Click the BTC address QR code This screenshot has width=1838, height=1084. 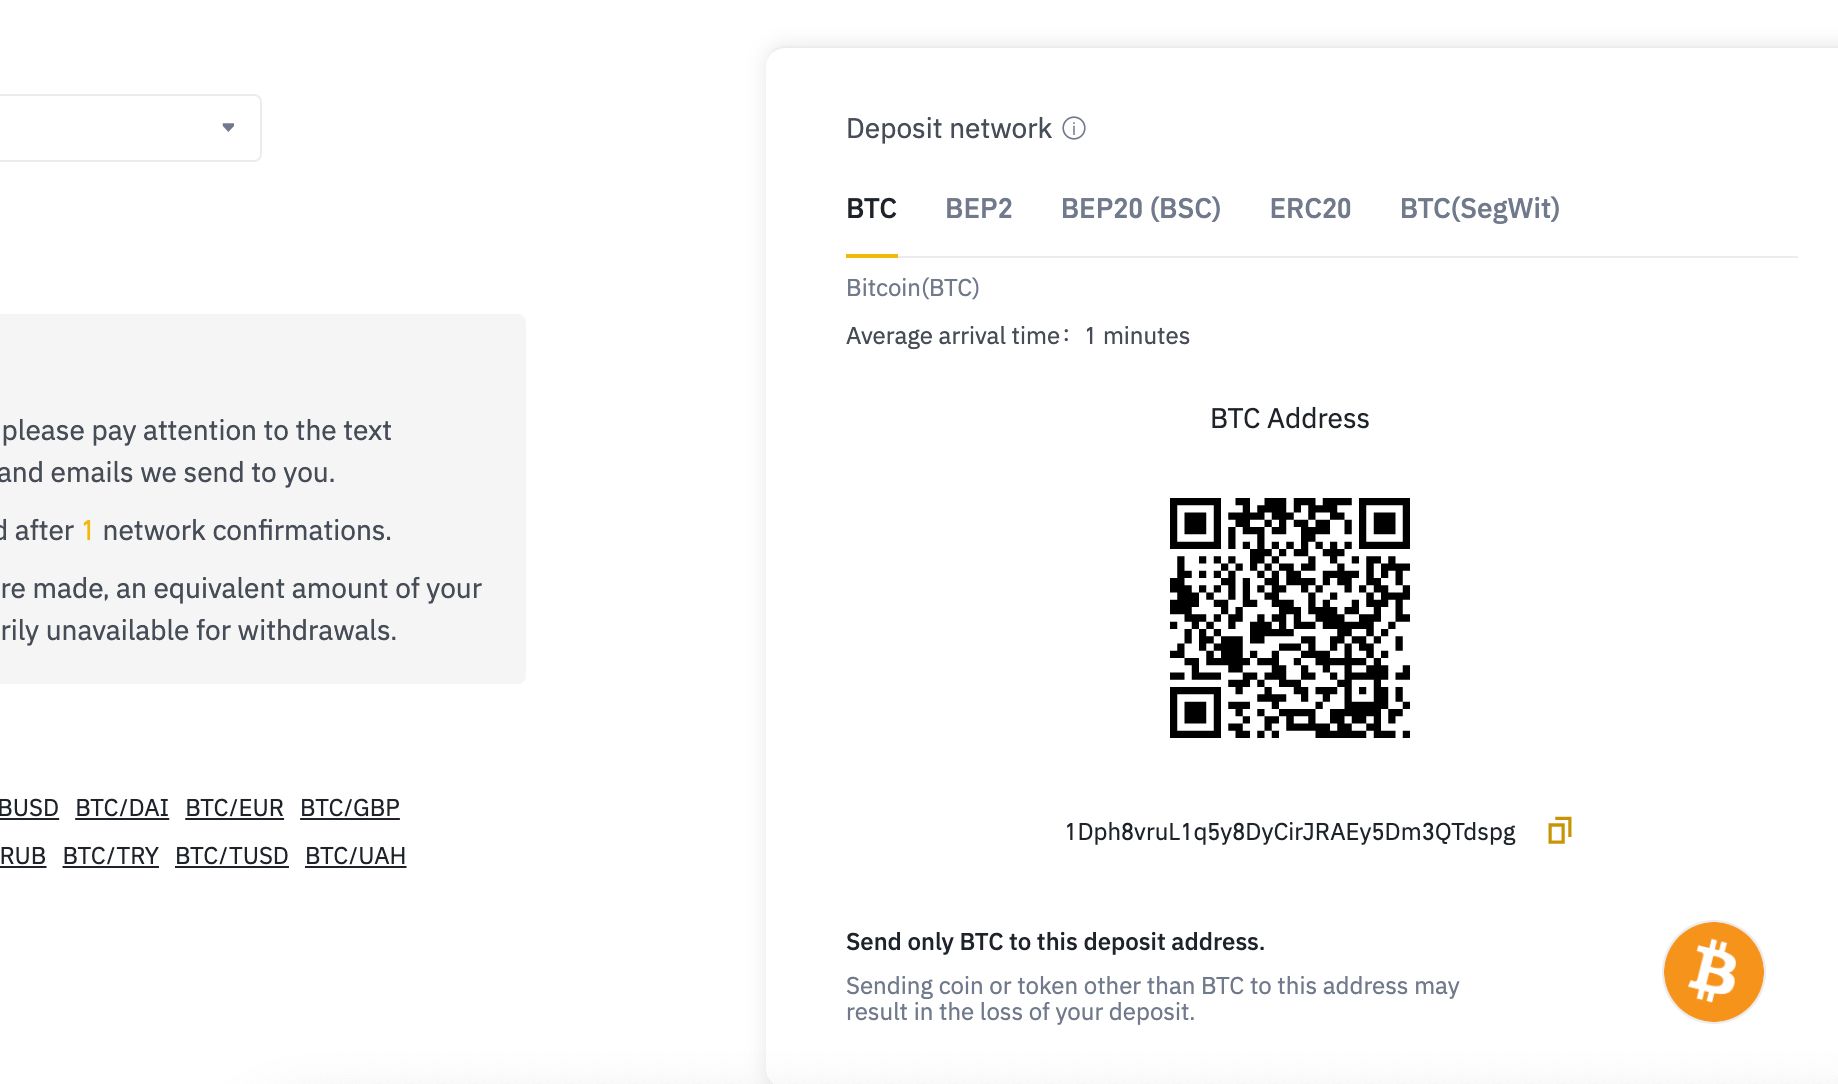point(1289,618)
